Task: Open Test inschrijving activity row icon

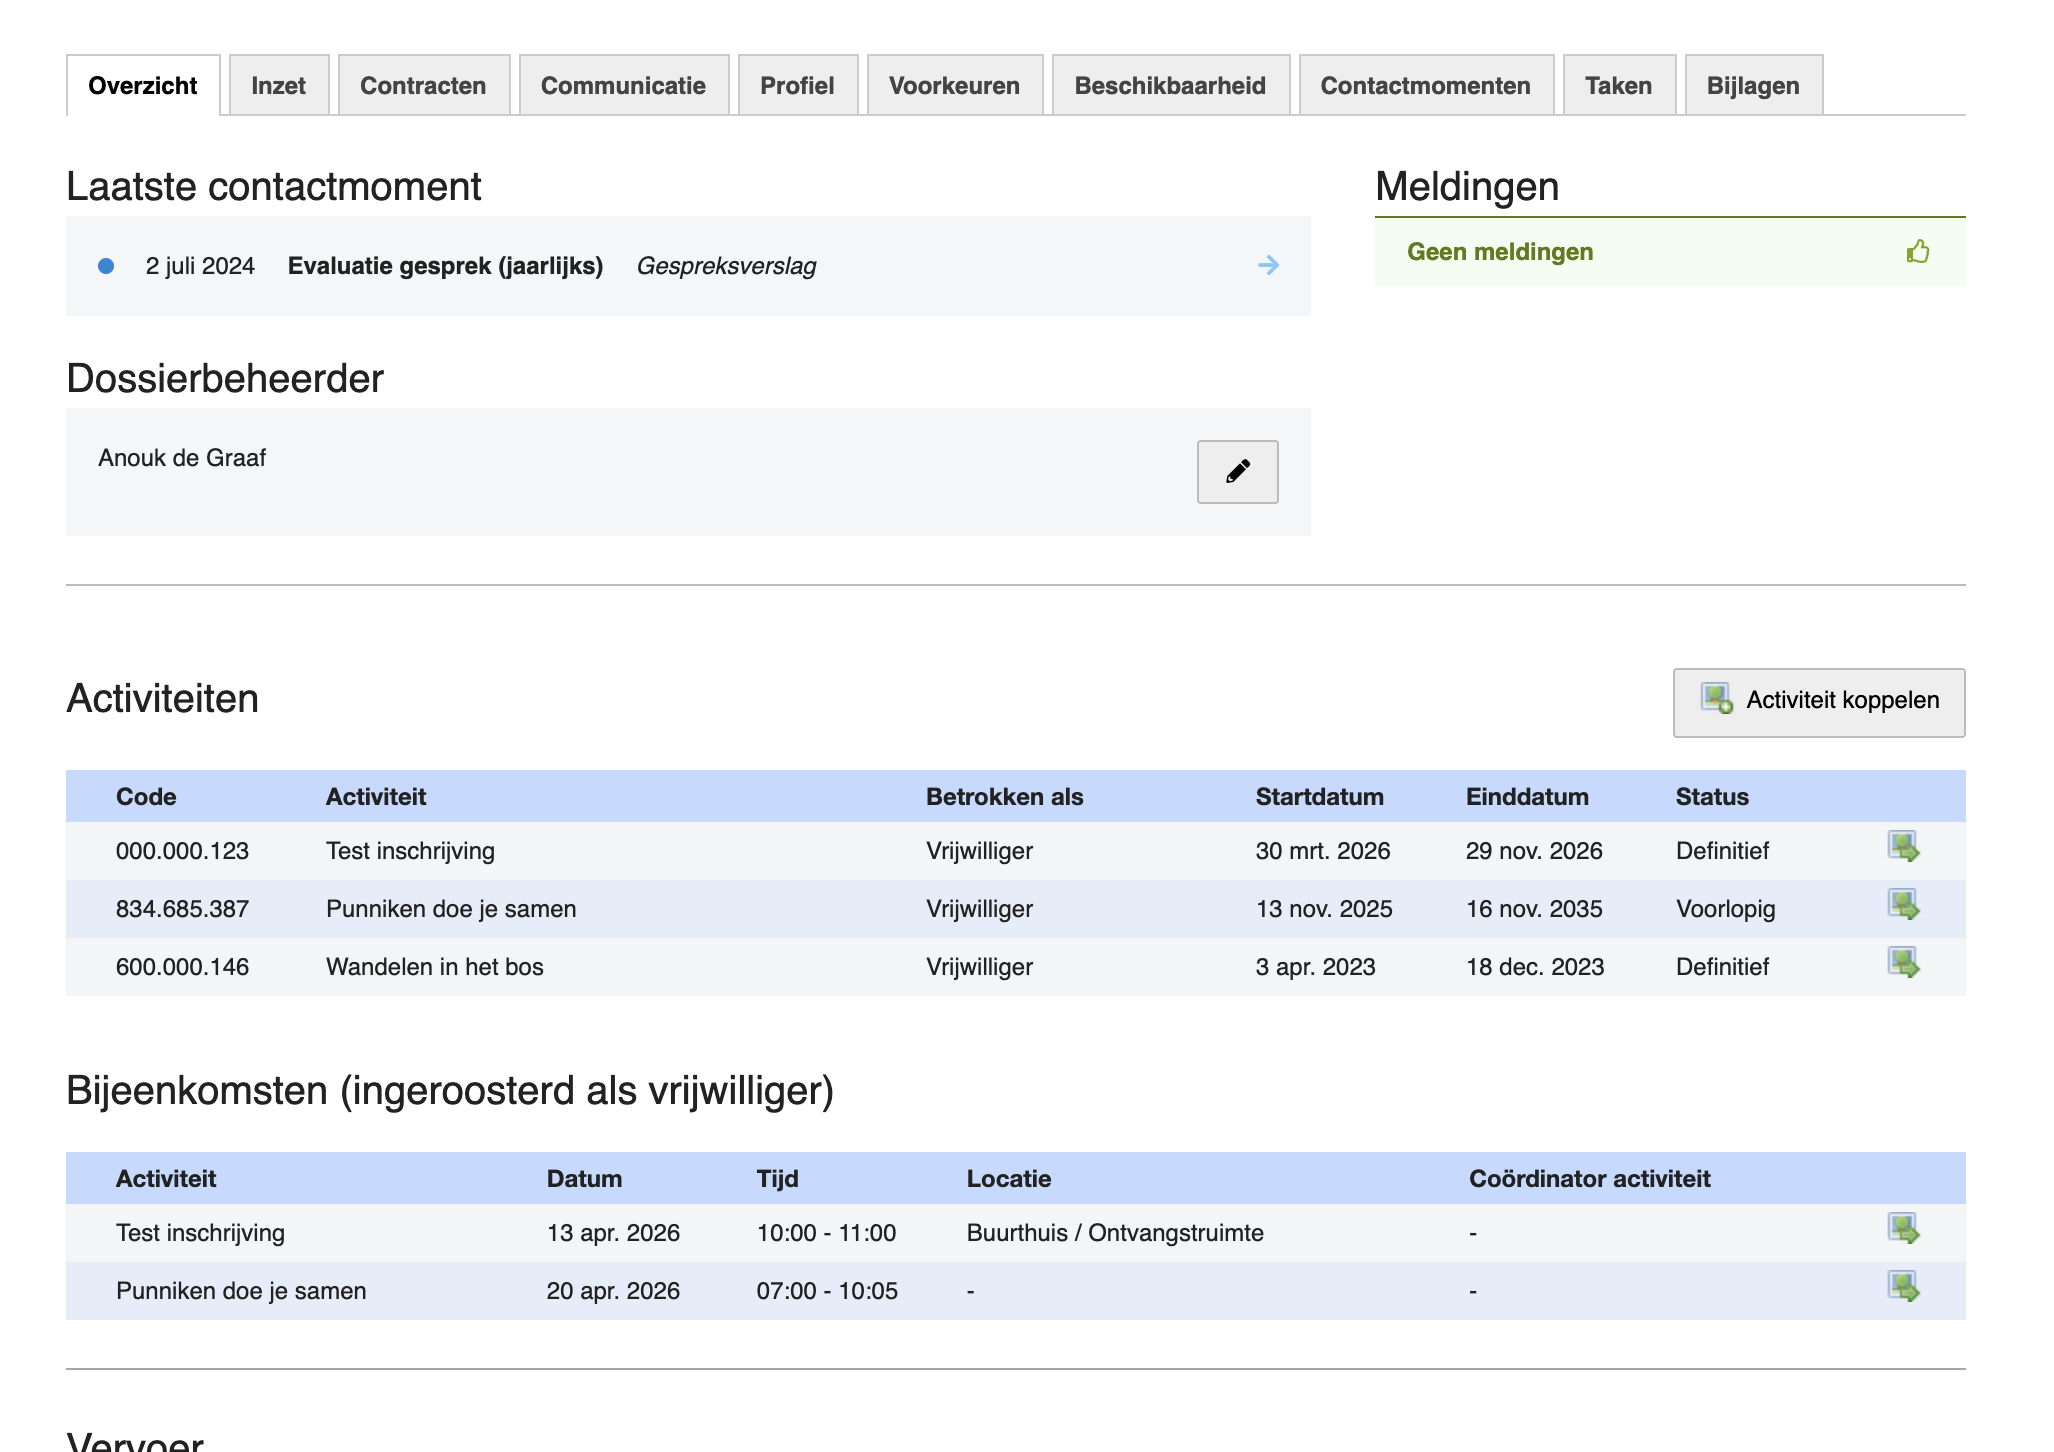Action: [x=1903, y=847]
